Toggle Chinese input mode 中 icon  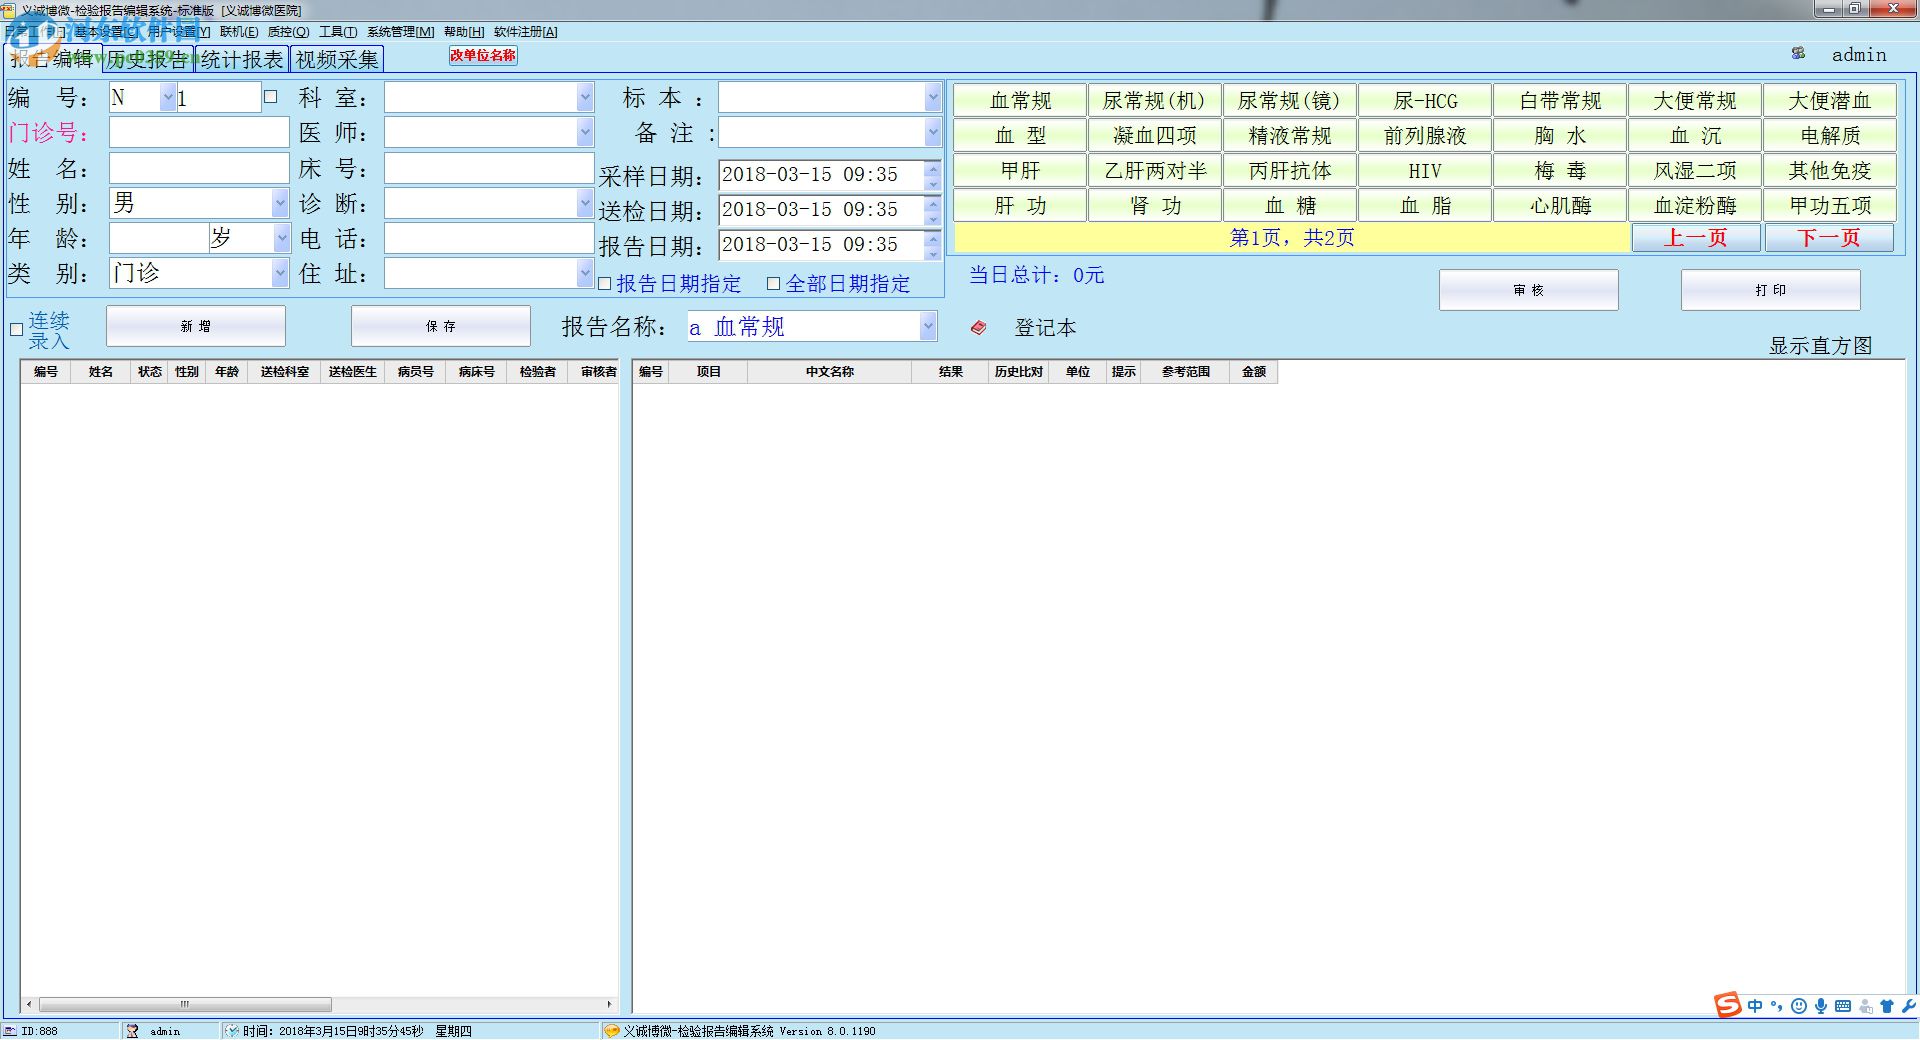pyautogui.click(x=1755, y=1006)
